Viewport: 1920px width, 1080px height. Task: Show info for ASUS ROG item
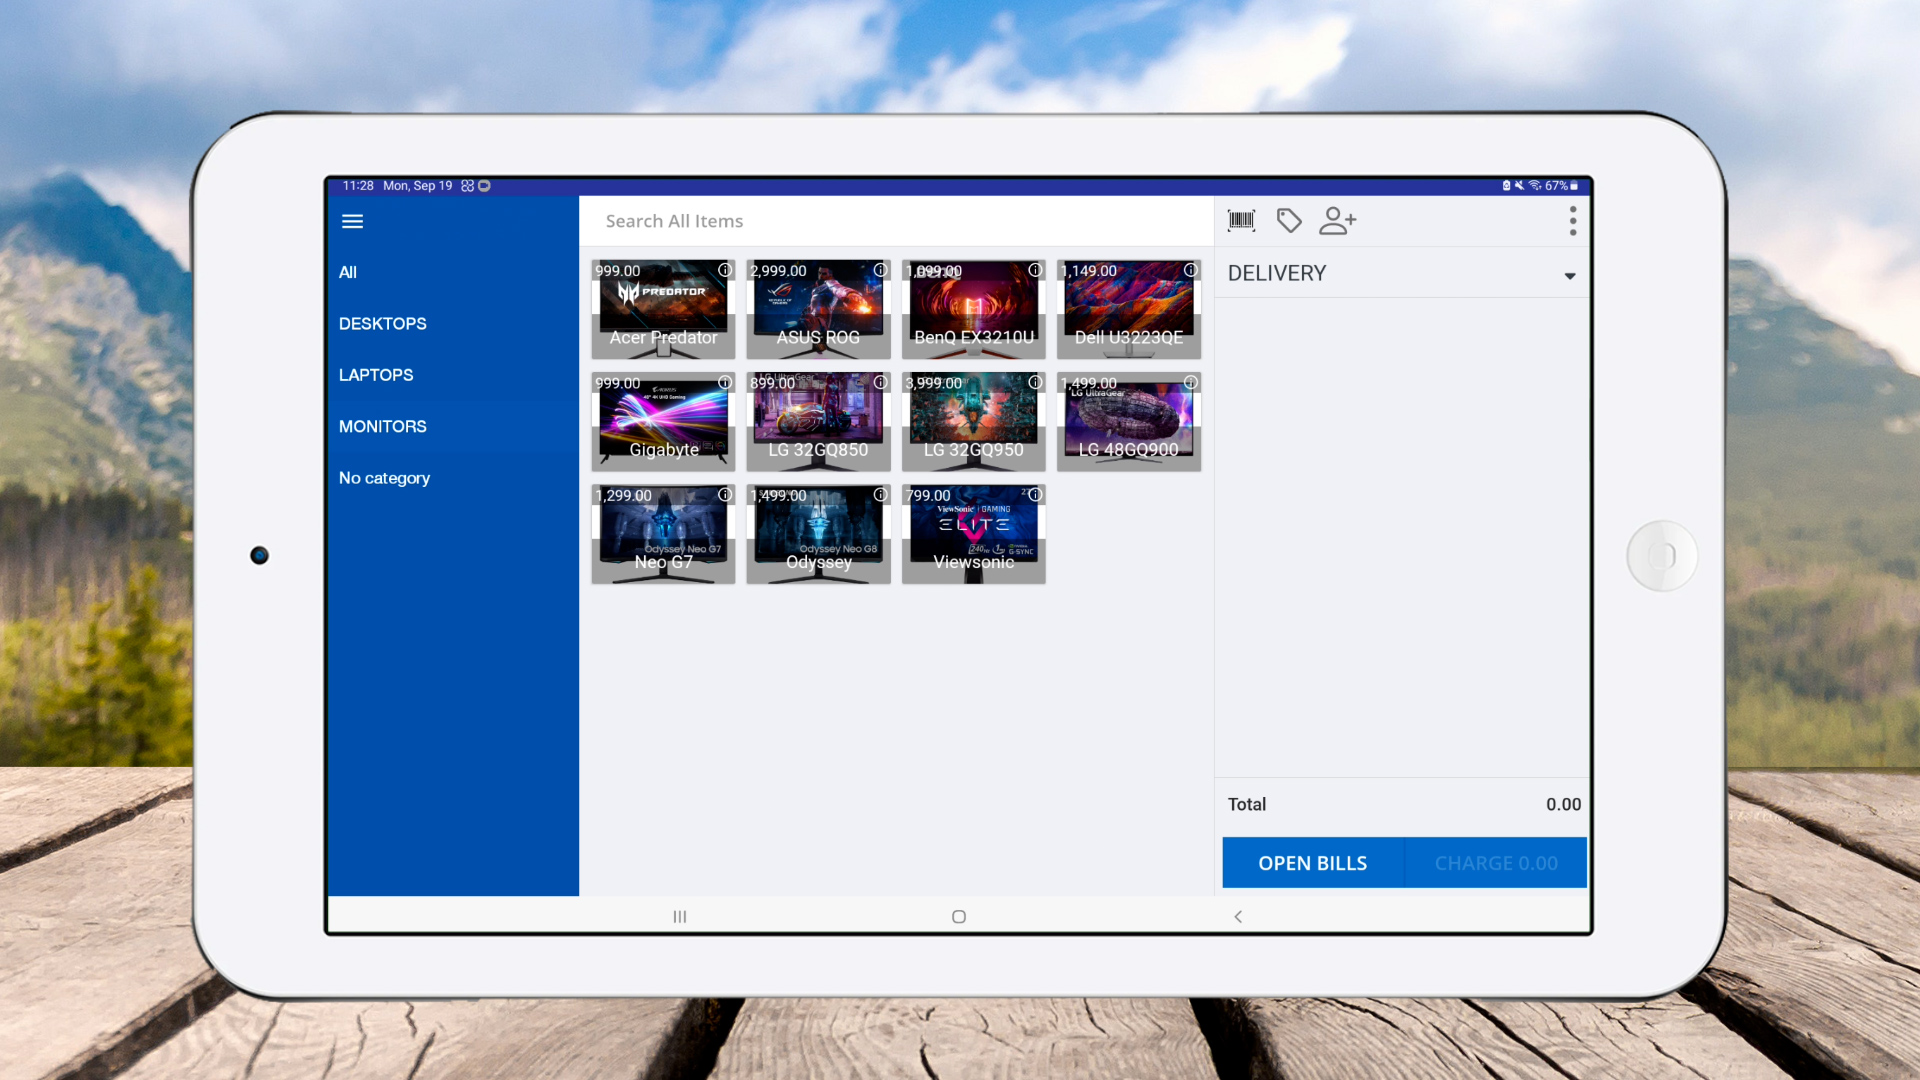pyautogui.click(x=880, y=270)
